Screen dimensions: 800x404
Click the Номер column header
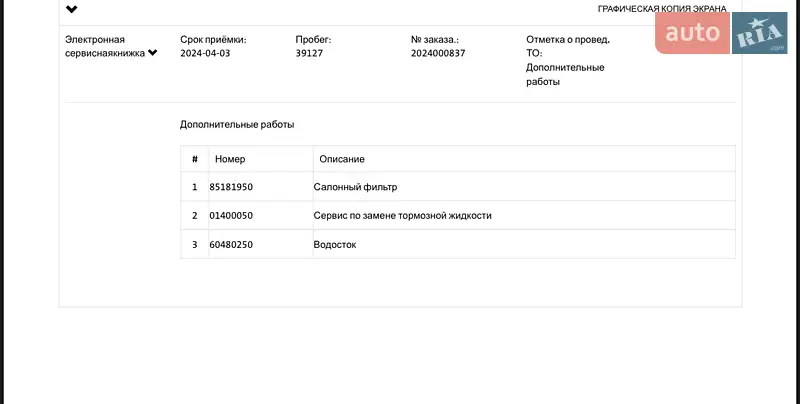click(230, 159)
